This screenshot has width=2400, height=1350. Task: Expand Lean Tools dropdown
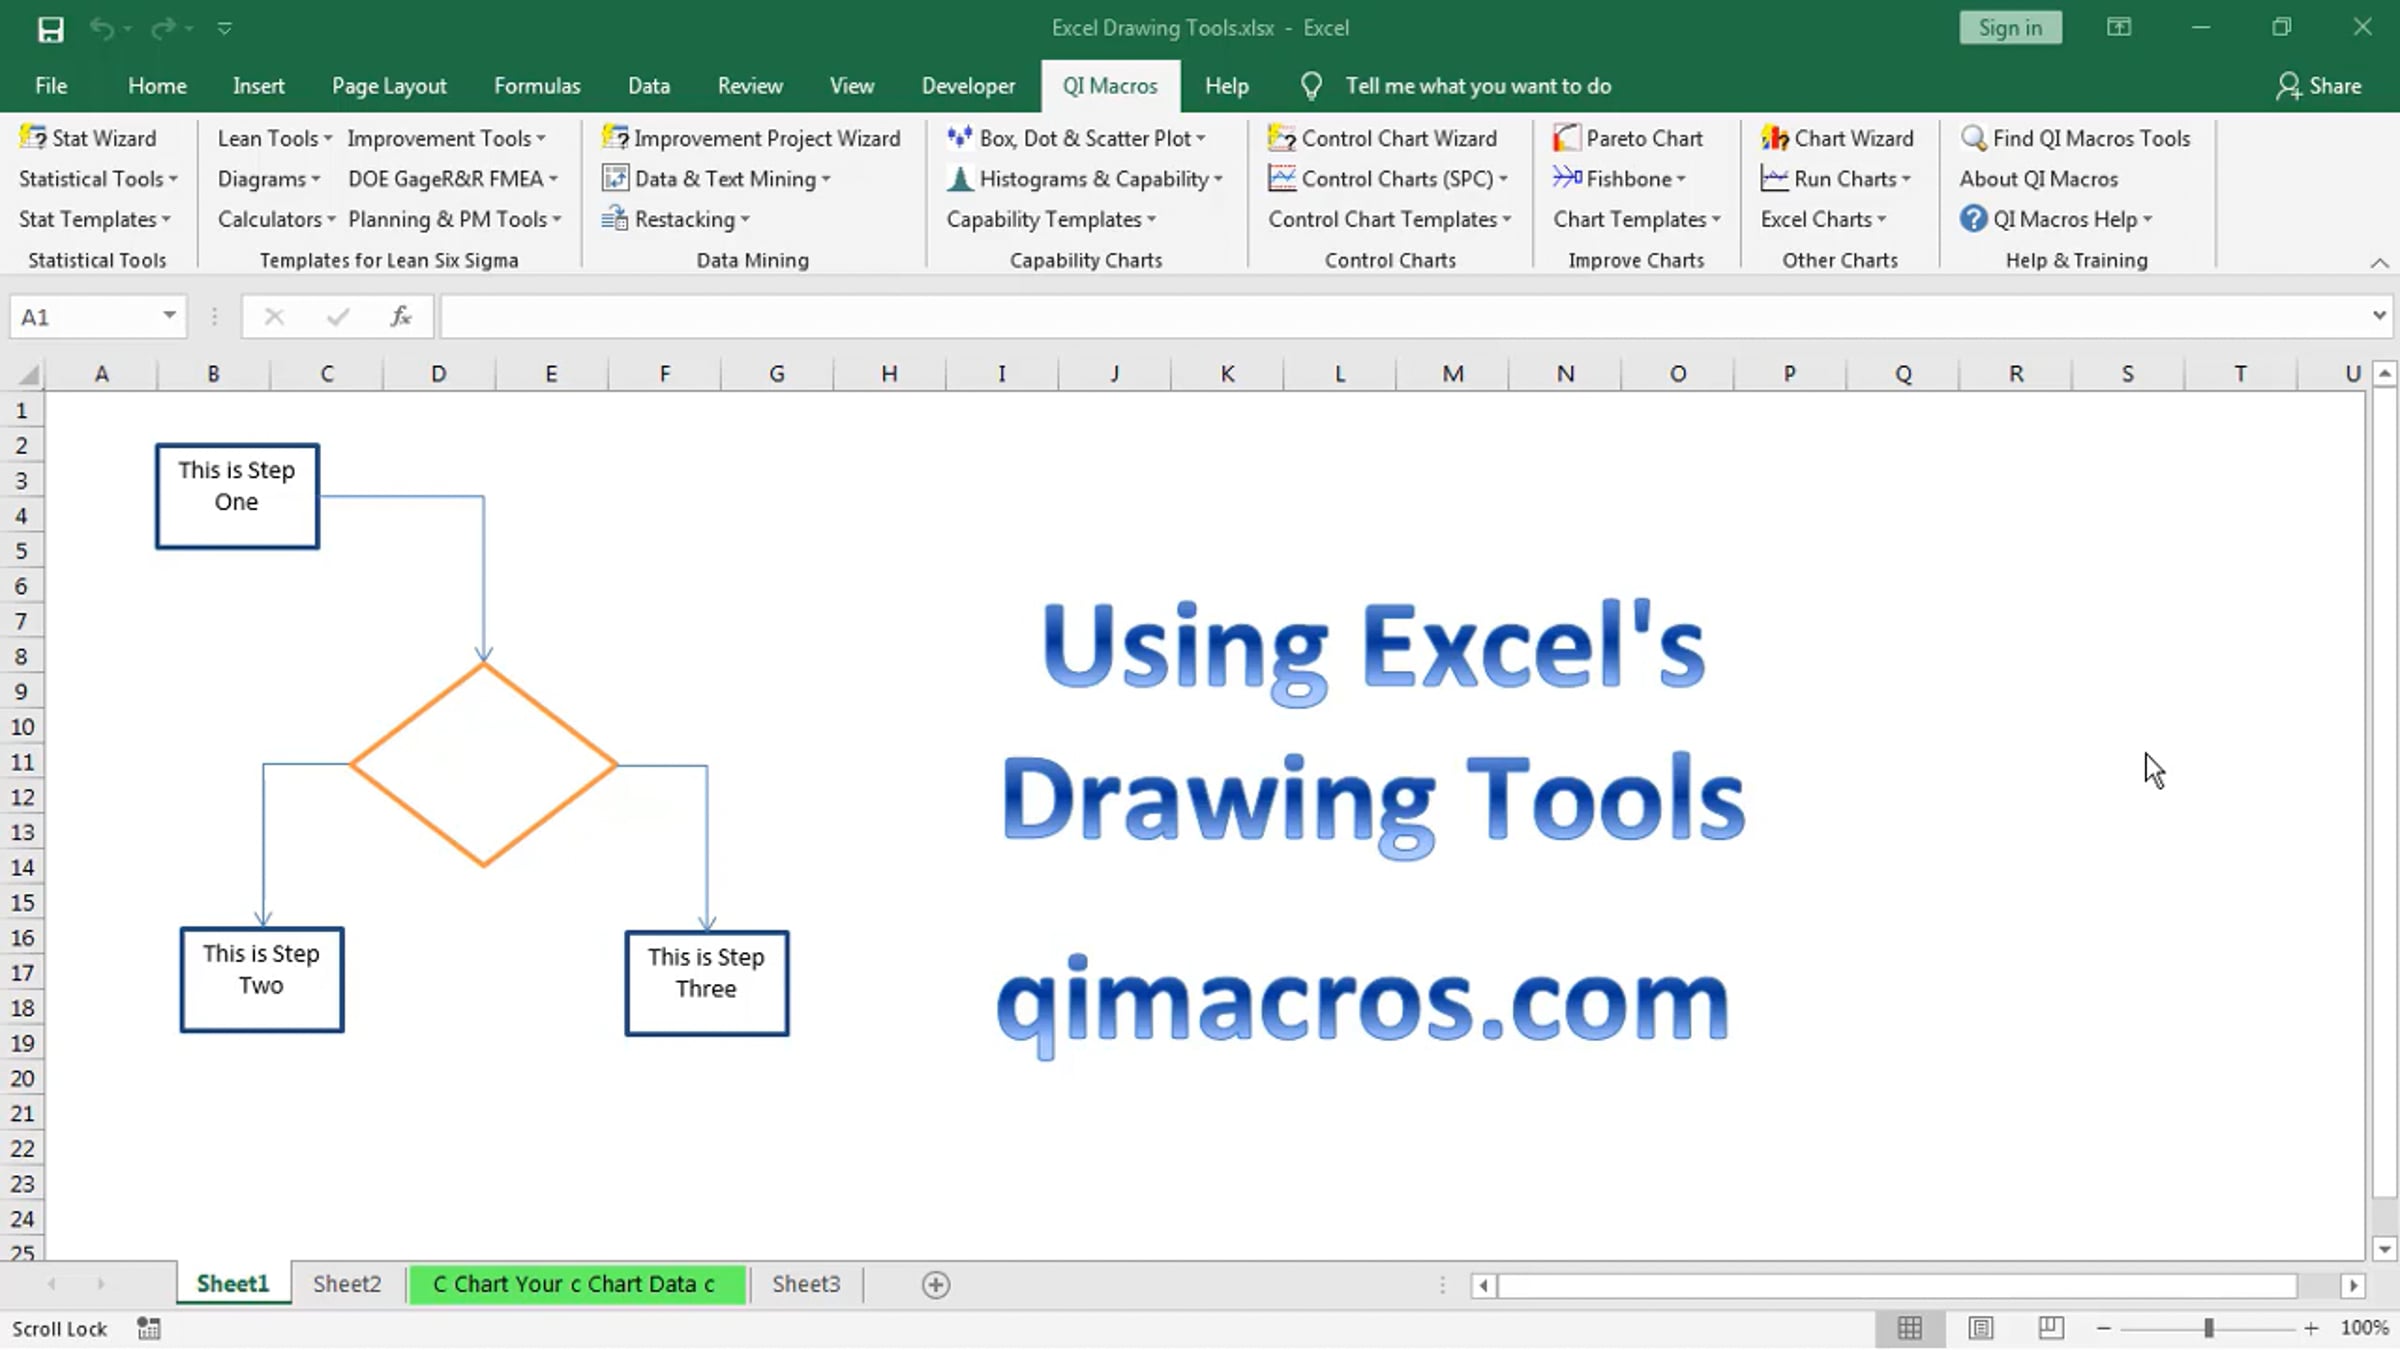[275, 138]
